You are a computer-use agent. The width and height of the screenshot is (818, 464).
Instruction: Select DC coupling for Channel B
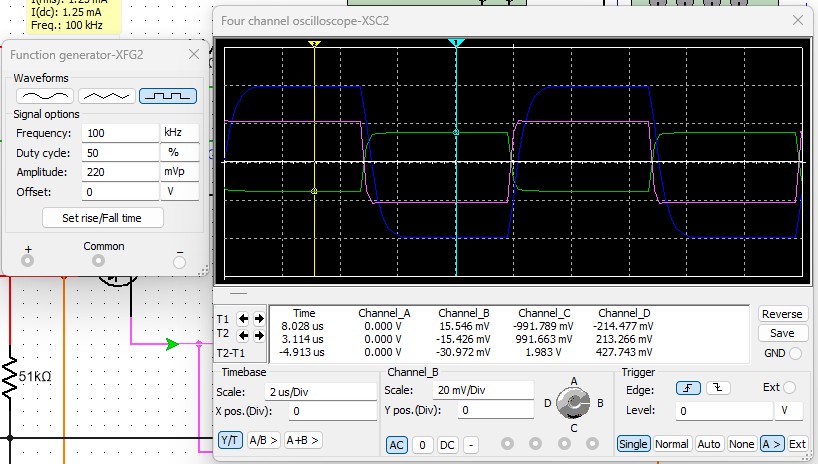coord(447,445)
